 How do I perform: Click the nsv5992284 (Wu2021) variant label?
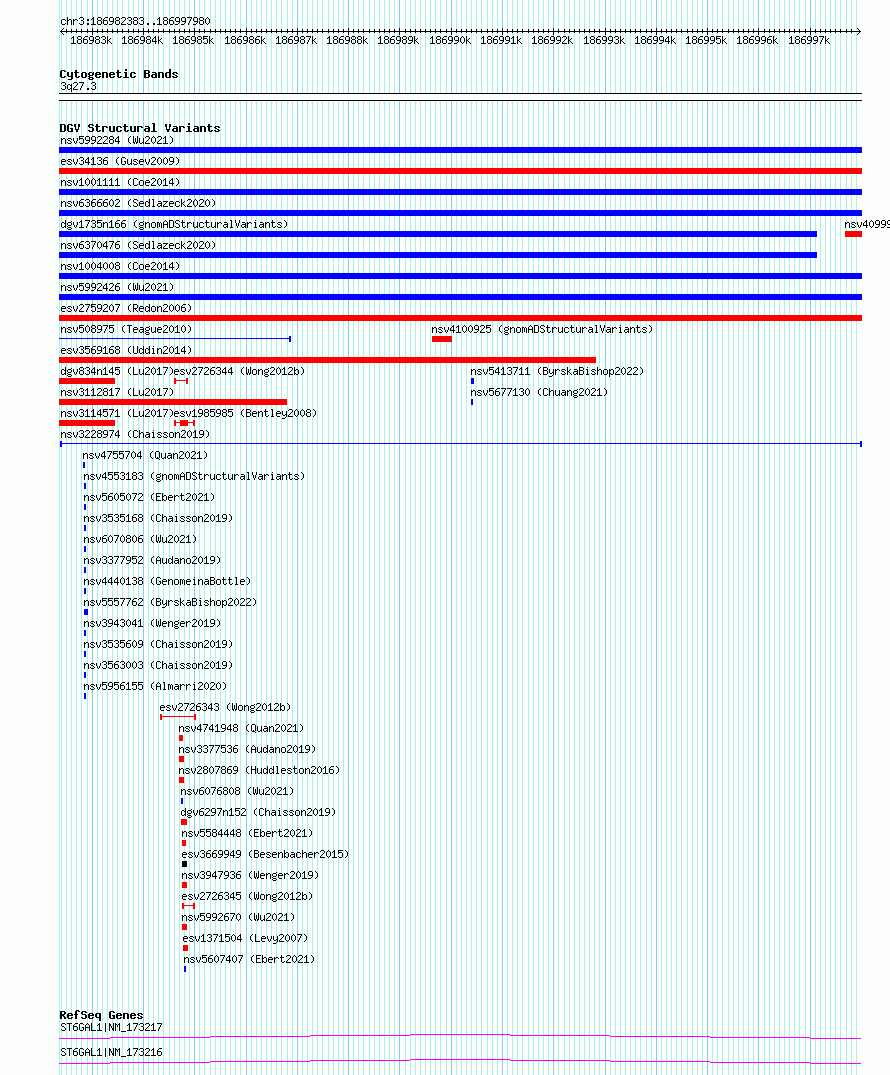(x=117, y=141)
